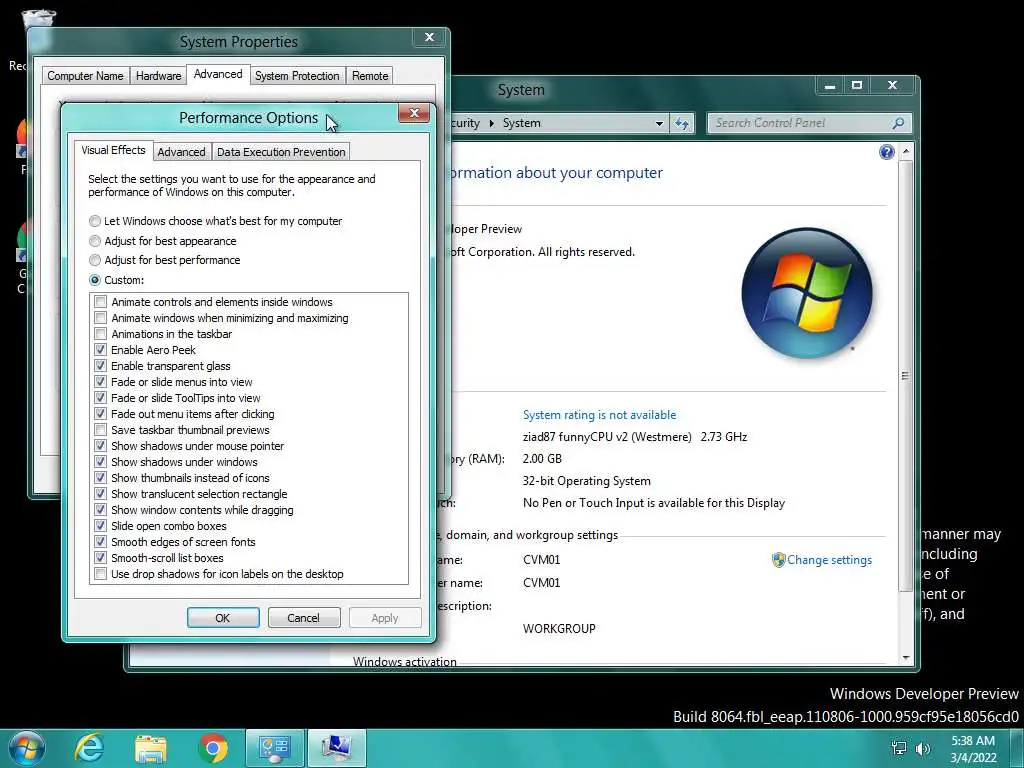Open the clock showing 5:38 AM

point(973,749)
